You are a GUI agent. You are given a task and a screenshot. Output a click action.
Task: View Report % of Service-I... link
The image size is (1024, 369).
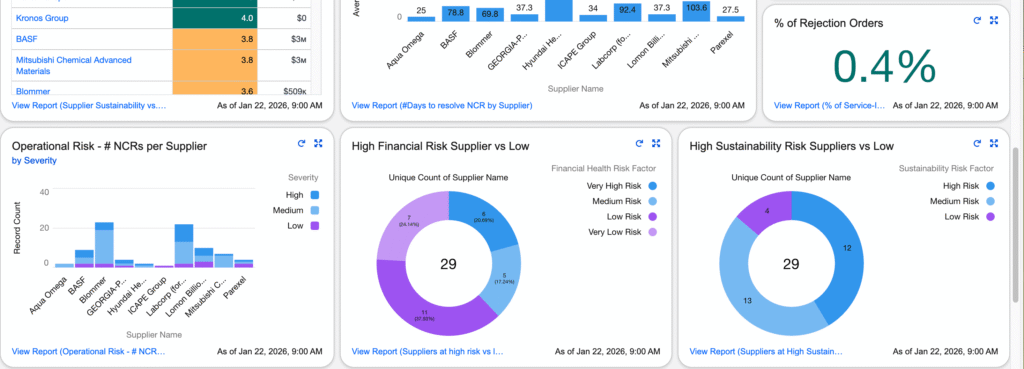point(830,105)
